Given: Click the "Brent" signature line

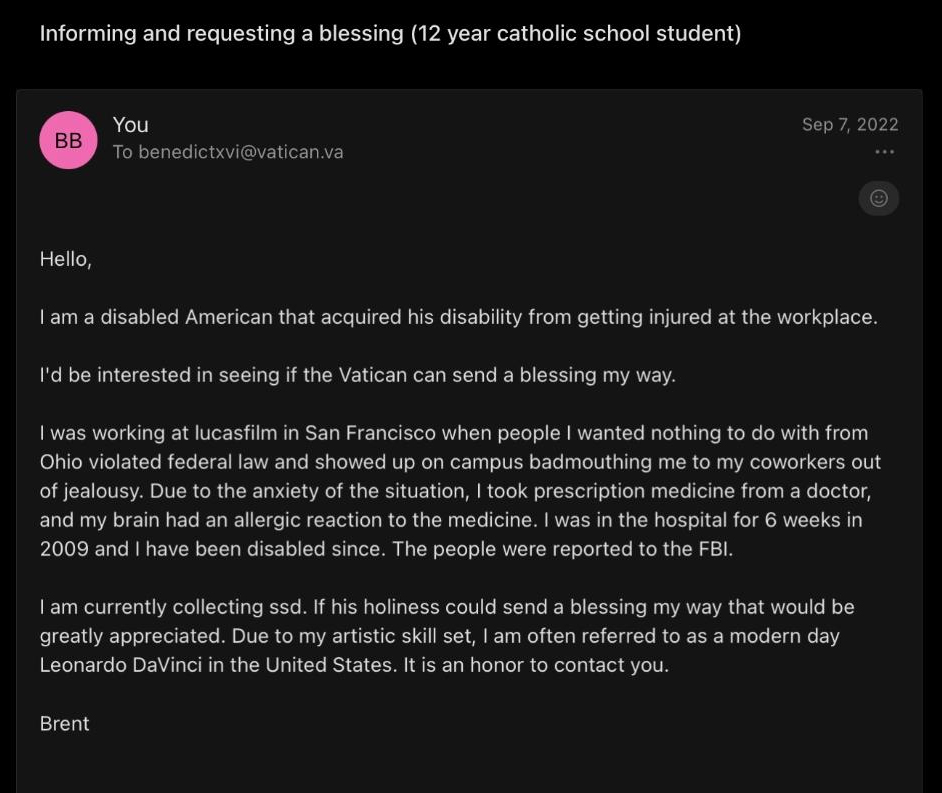Looking at the screenshot, I should 64,723.
